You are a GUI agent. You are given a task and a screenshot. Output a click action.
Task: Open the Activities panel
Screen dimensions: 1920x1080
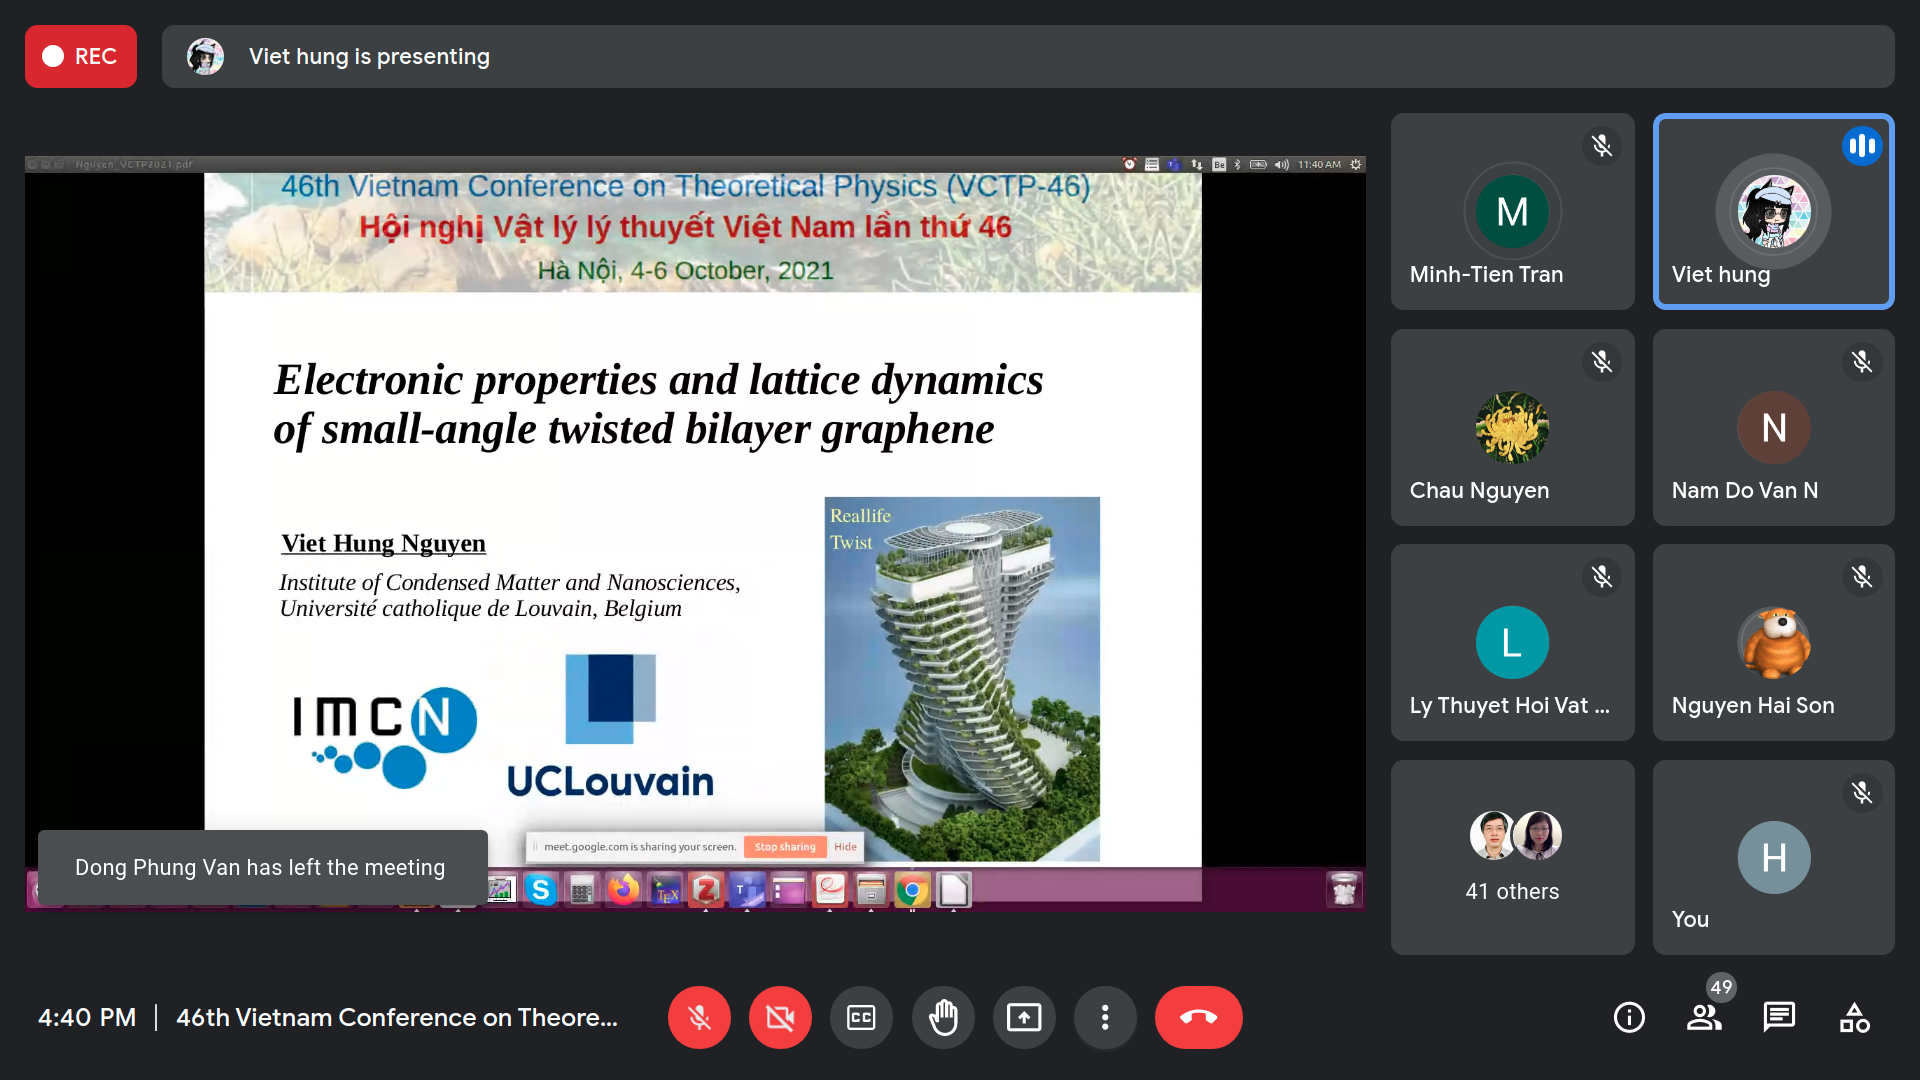1854,1017
